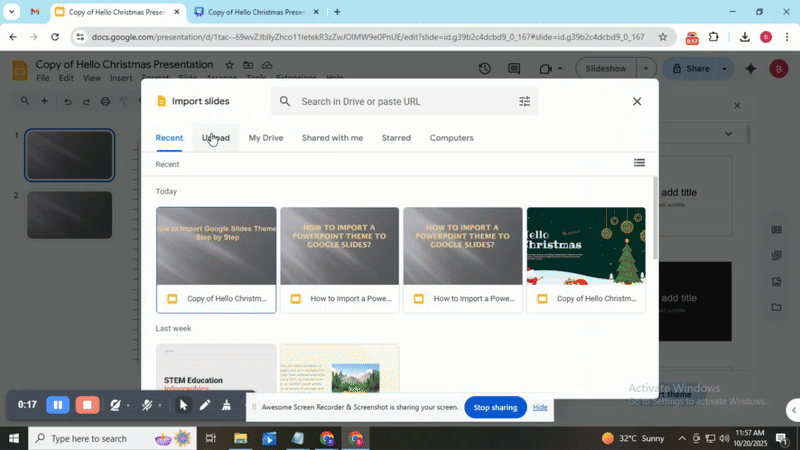Expand the Share button dropdown arrow
Screen dimensions: 800x450
pos(726,69)
